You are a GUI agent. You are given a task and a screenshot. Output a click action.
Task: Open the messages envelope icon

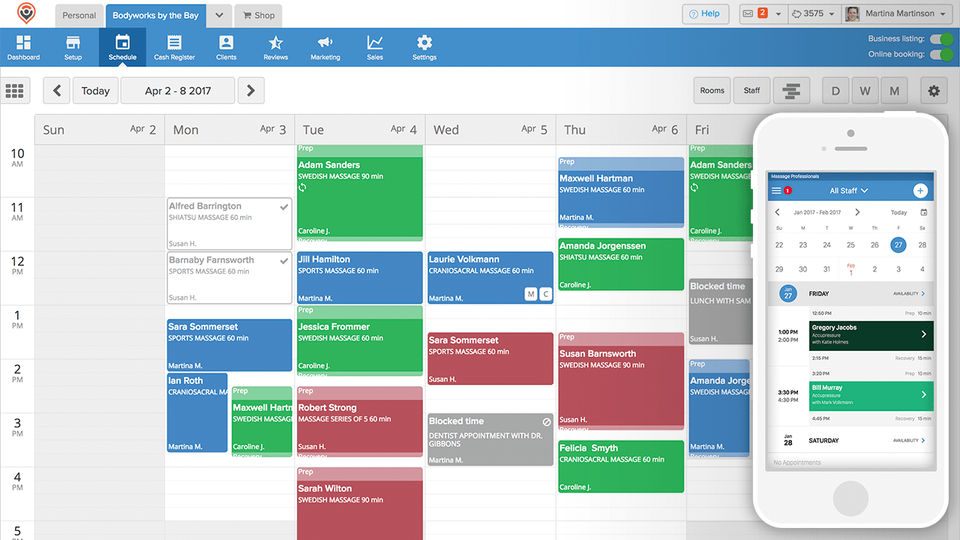pos(748,13)
